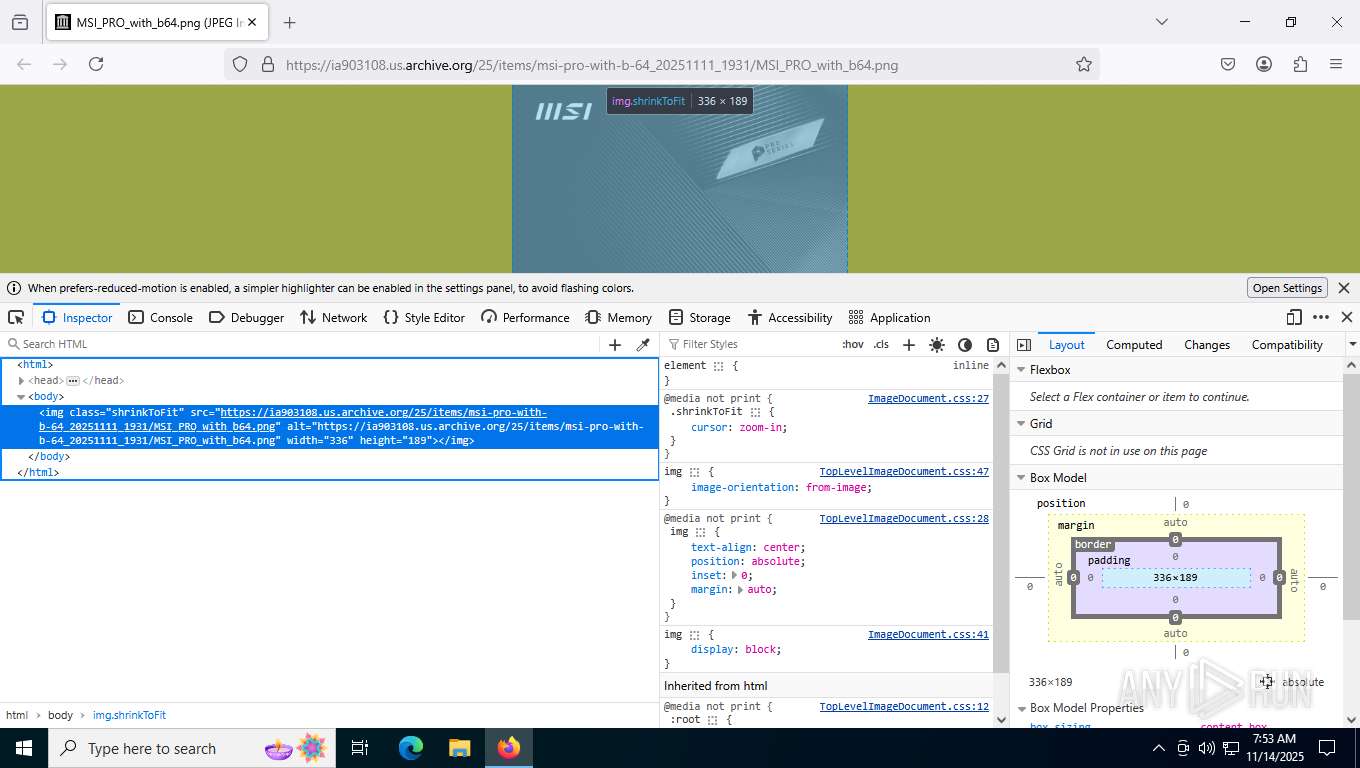The height and width of the screenshot is (768, 1360).
Task: Open a new browser tab
Action: pyautogui.click(x=289, y=22)
